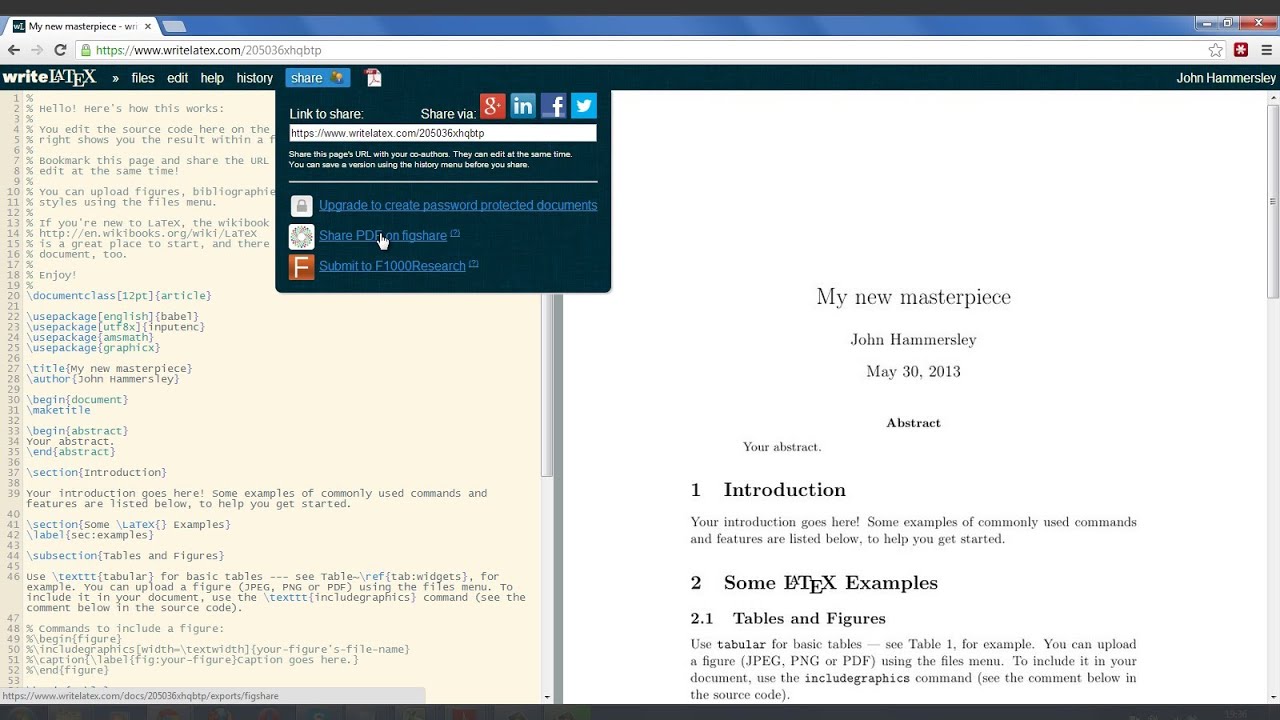Click the \author{John Hammersley} source line
The height and width of the screenshot is (720, 1280).
103,379
